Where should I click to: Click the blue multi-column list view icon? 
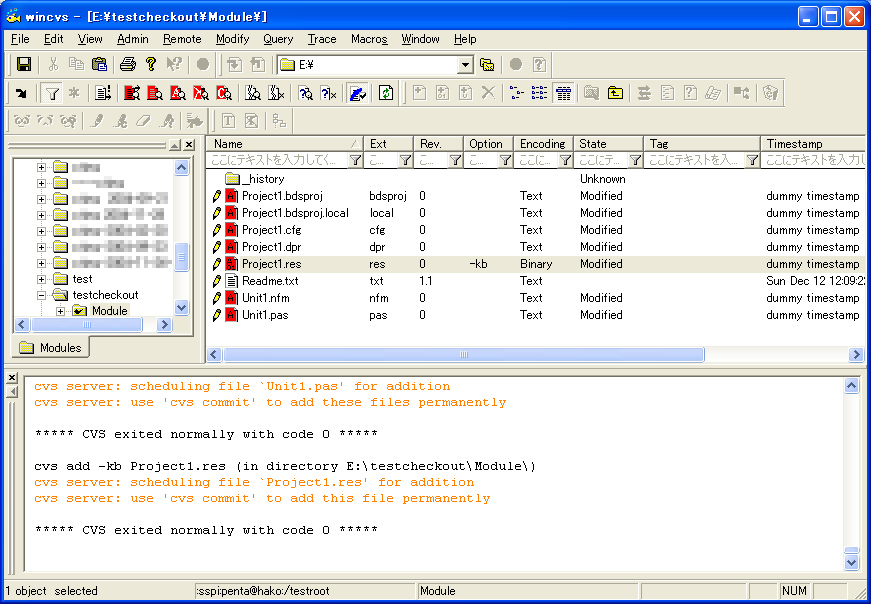click(x=539, y=93)
